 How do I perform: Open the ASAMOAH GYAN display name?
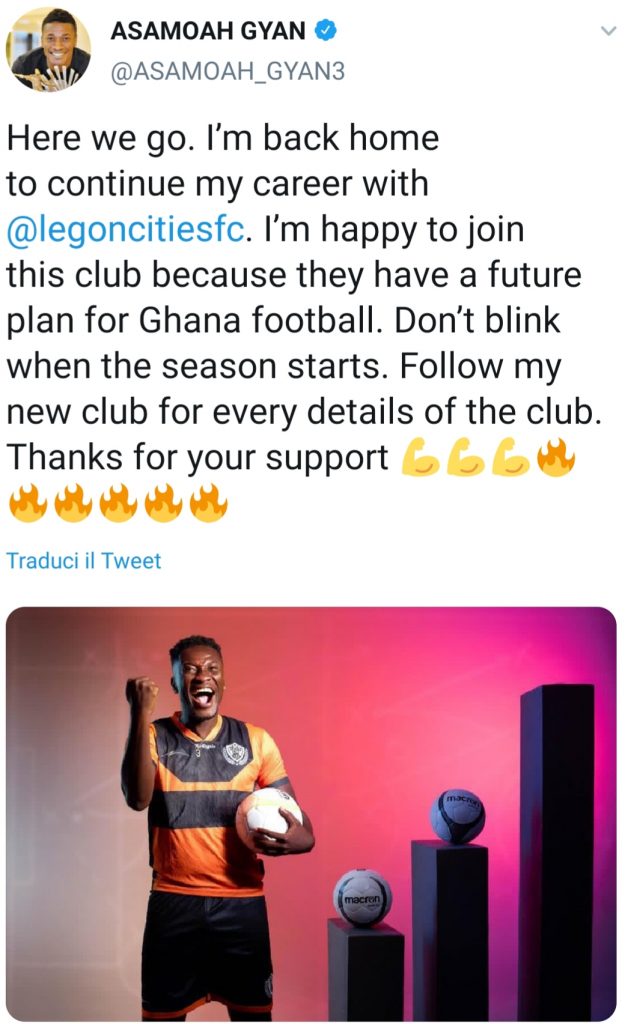click(208, 31)
